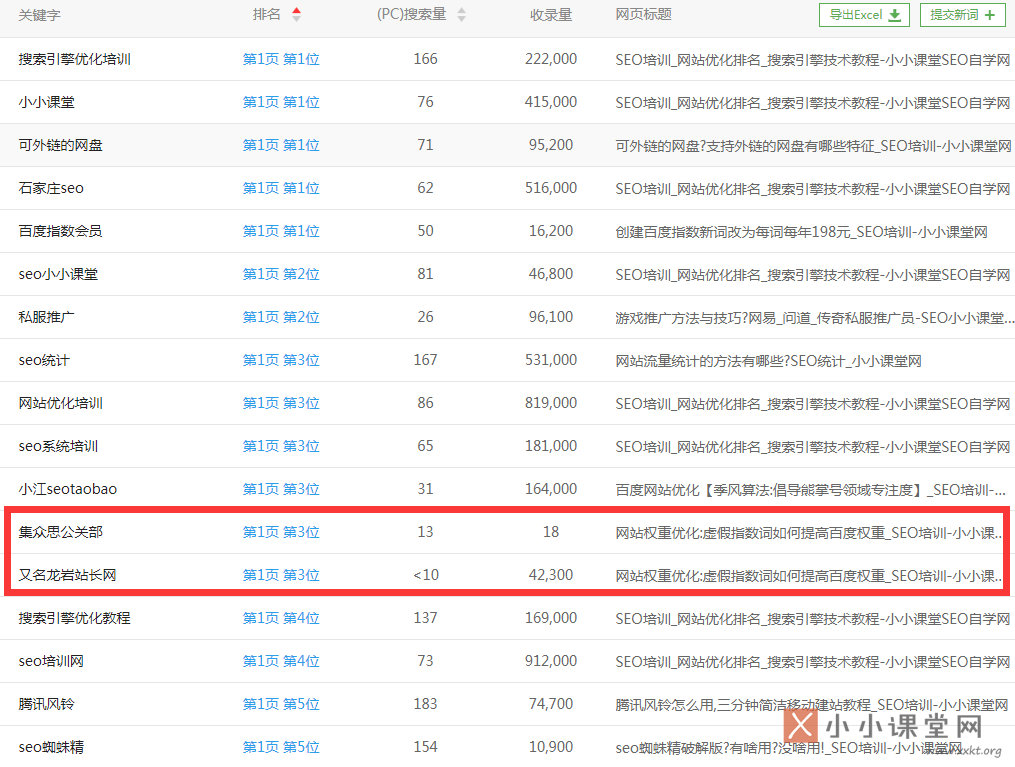Open rank link for 百度指数会员
Screen dimensions: 1015x767
tap(281, 231)
